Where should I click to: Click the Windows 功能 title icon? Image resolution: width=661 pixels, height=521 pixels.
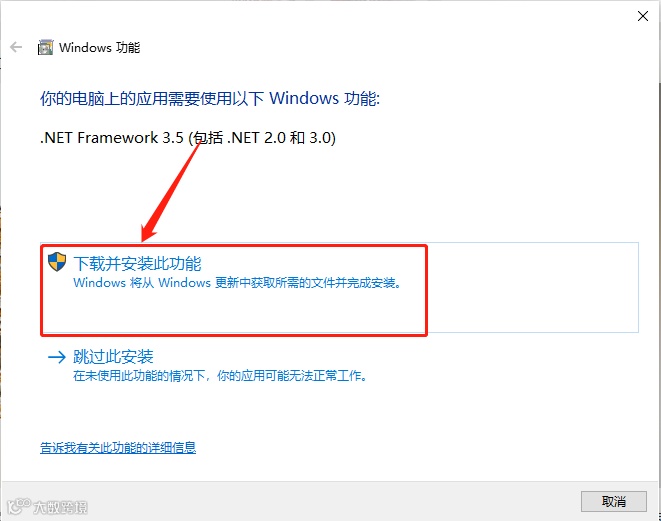pos(46,47)
